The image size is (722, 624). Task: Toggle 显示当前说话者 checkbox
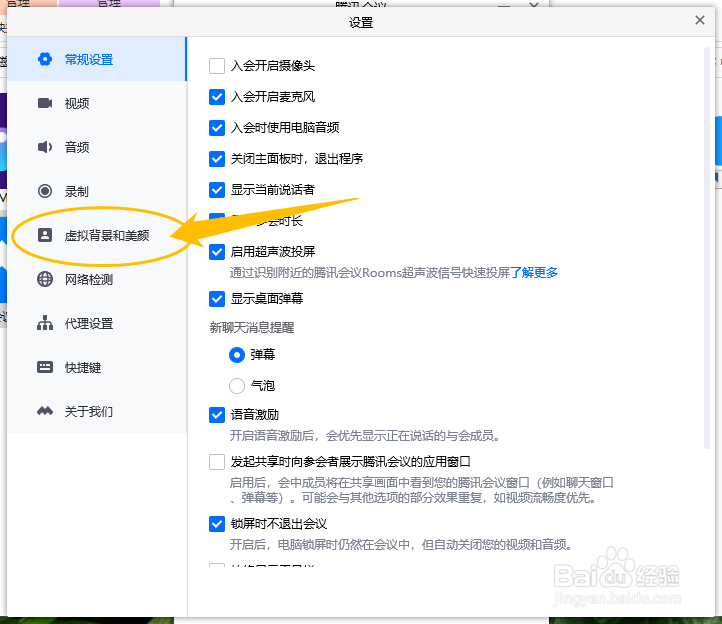click(217, 190)
